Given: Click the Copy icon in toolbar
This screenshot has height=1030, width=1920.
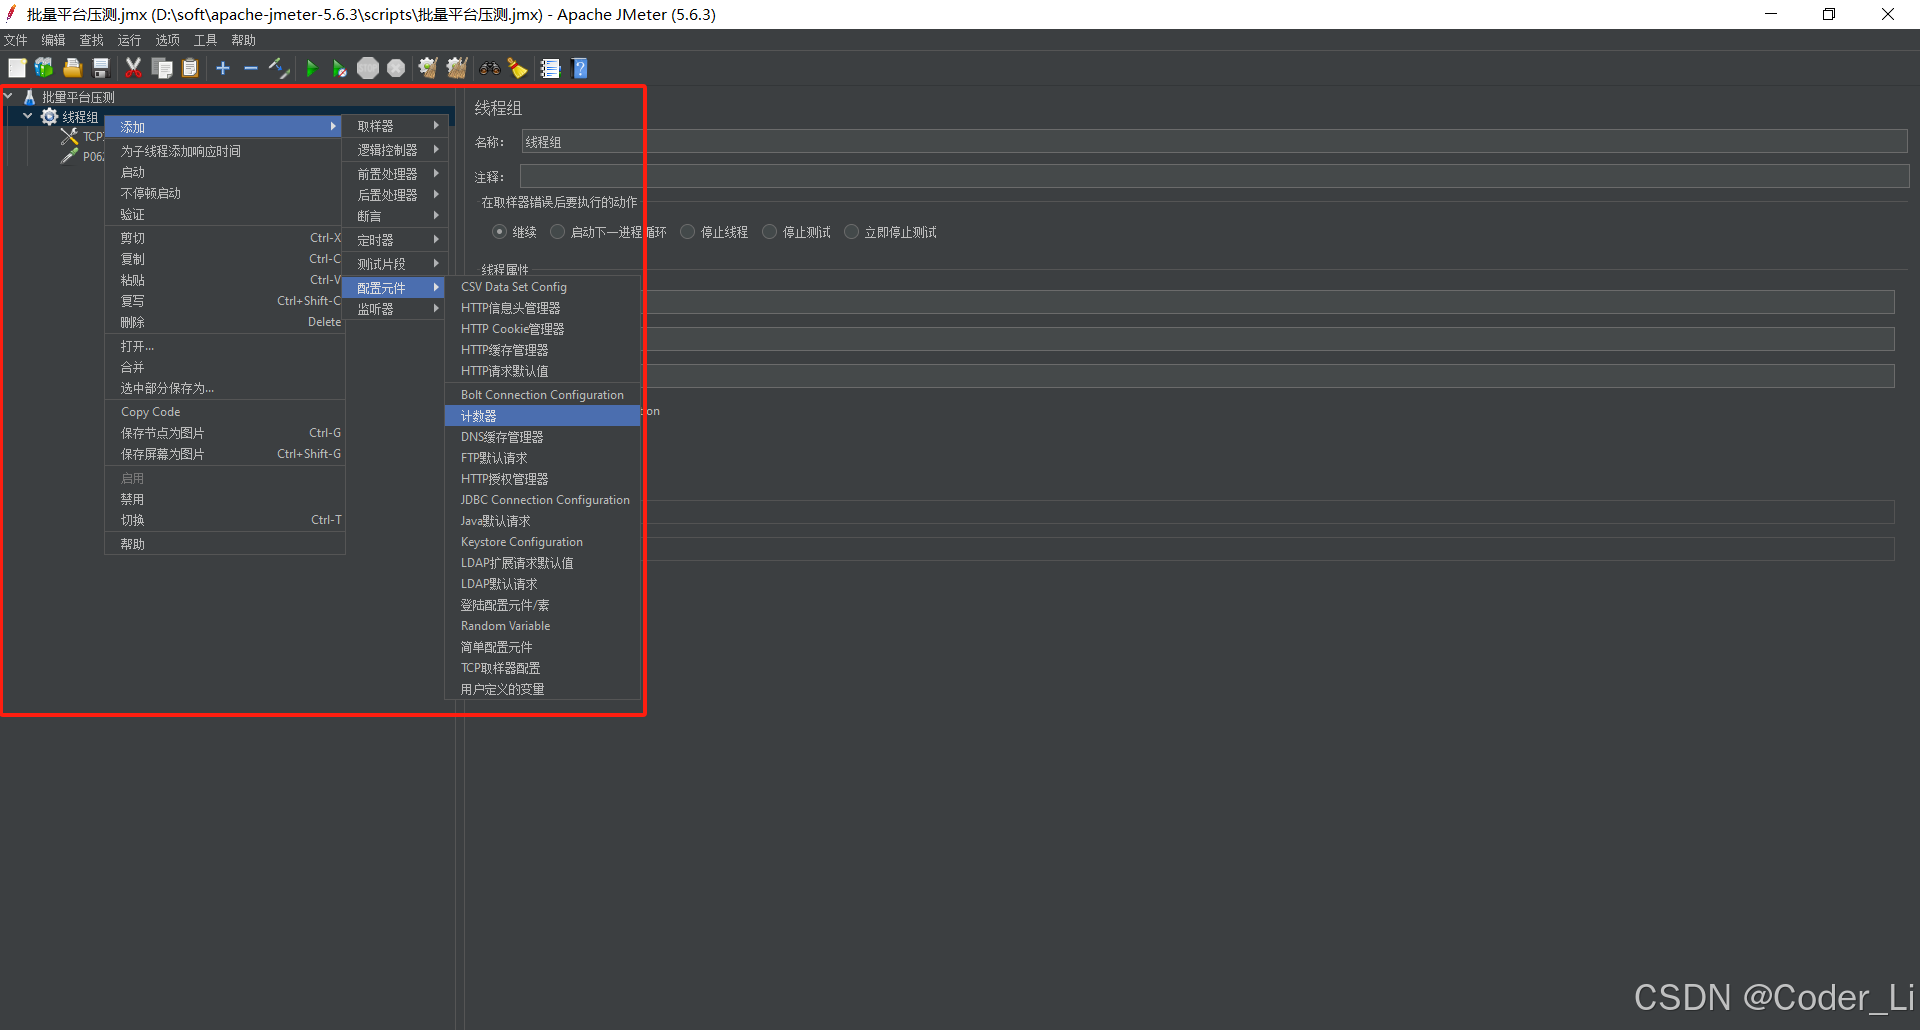Looking at the screenshot, I should (x=162, y=68).
